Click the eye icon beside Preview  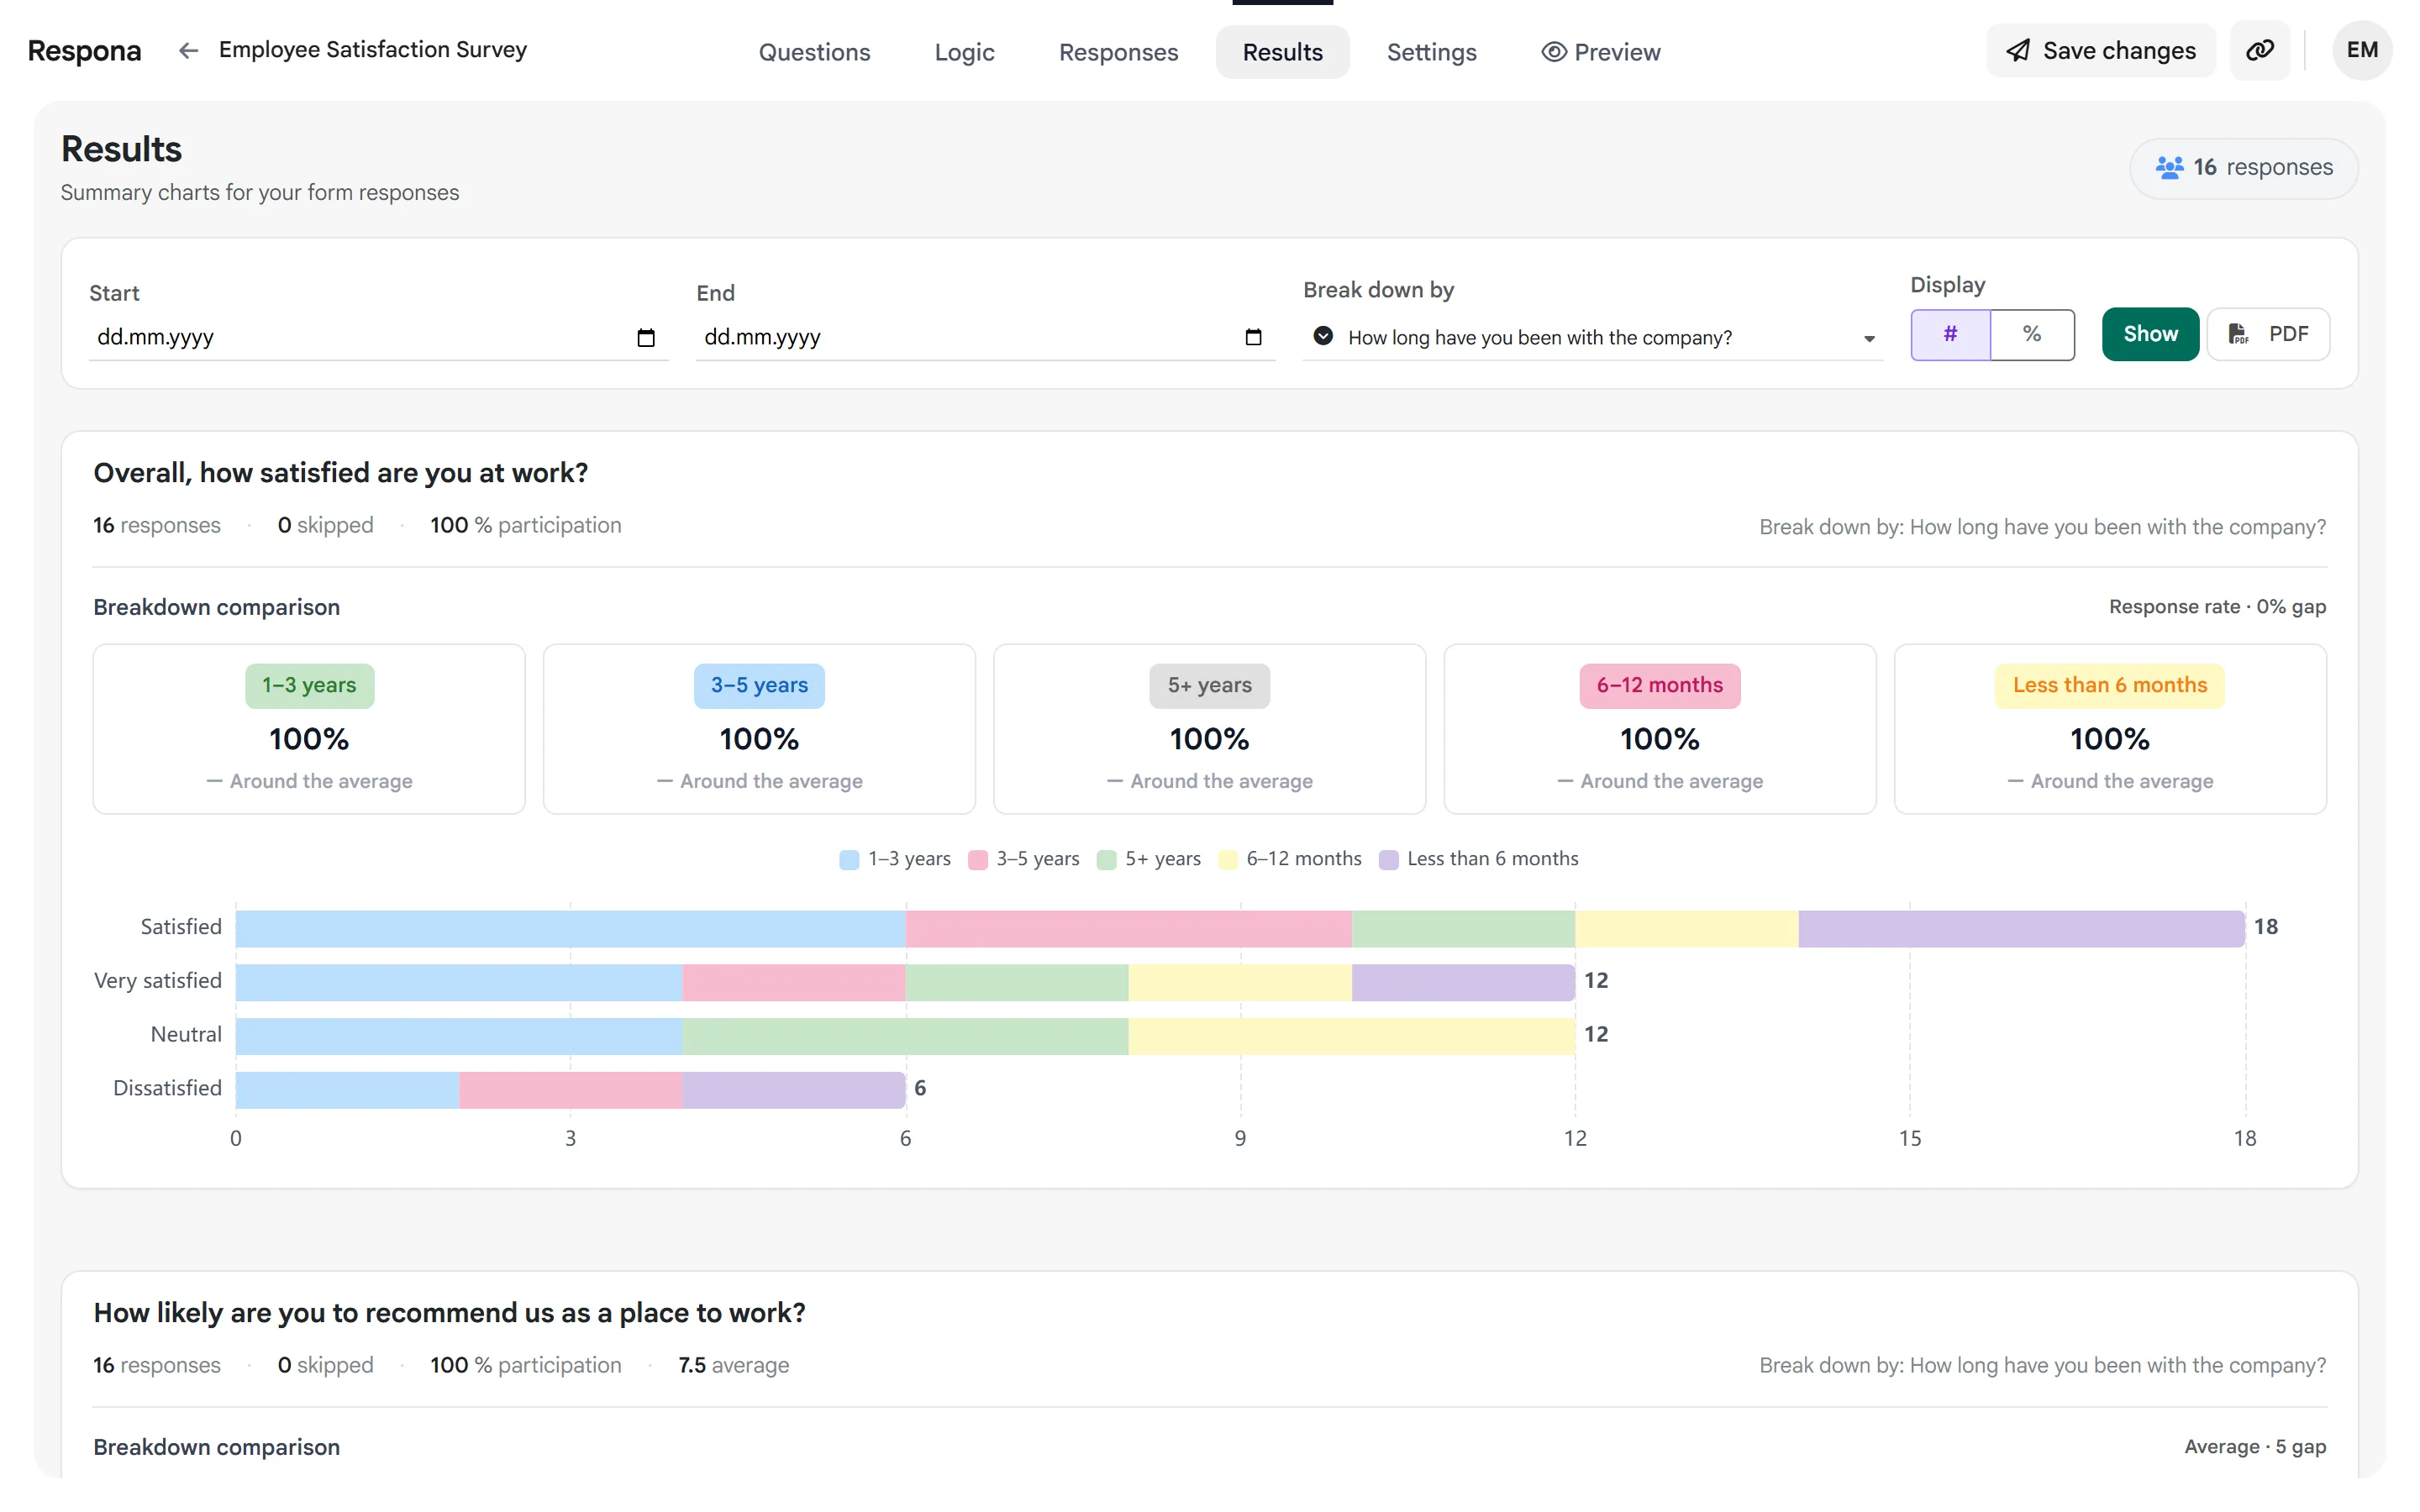click(1553, 52)
